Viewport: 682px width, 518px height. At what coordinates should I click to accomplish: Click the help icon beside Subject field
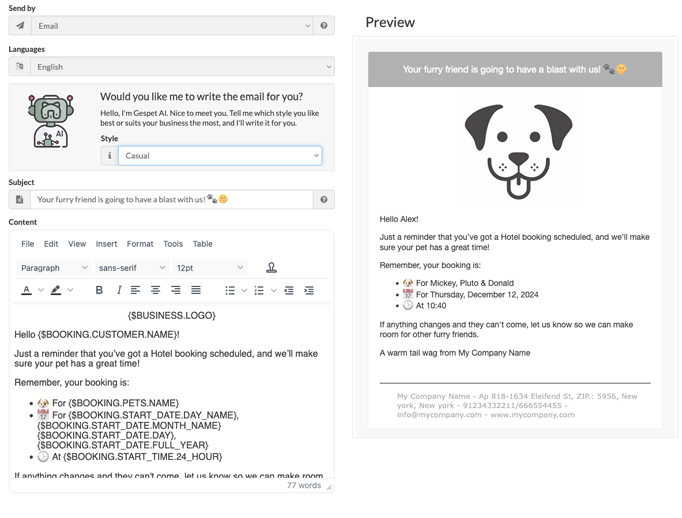(324, 199)
